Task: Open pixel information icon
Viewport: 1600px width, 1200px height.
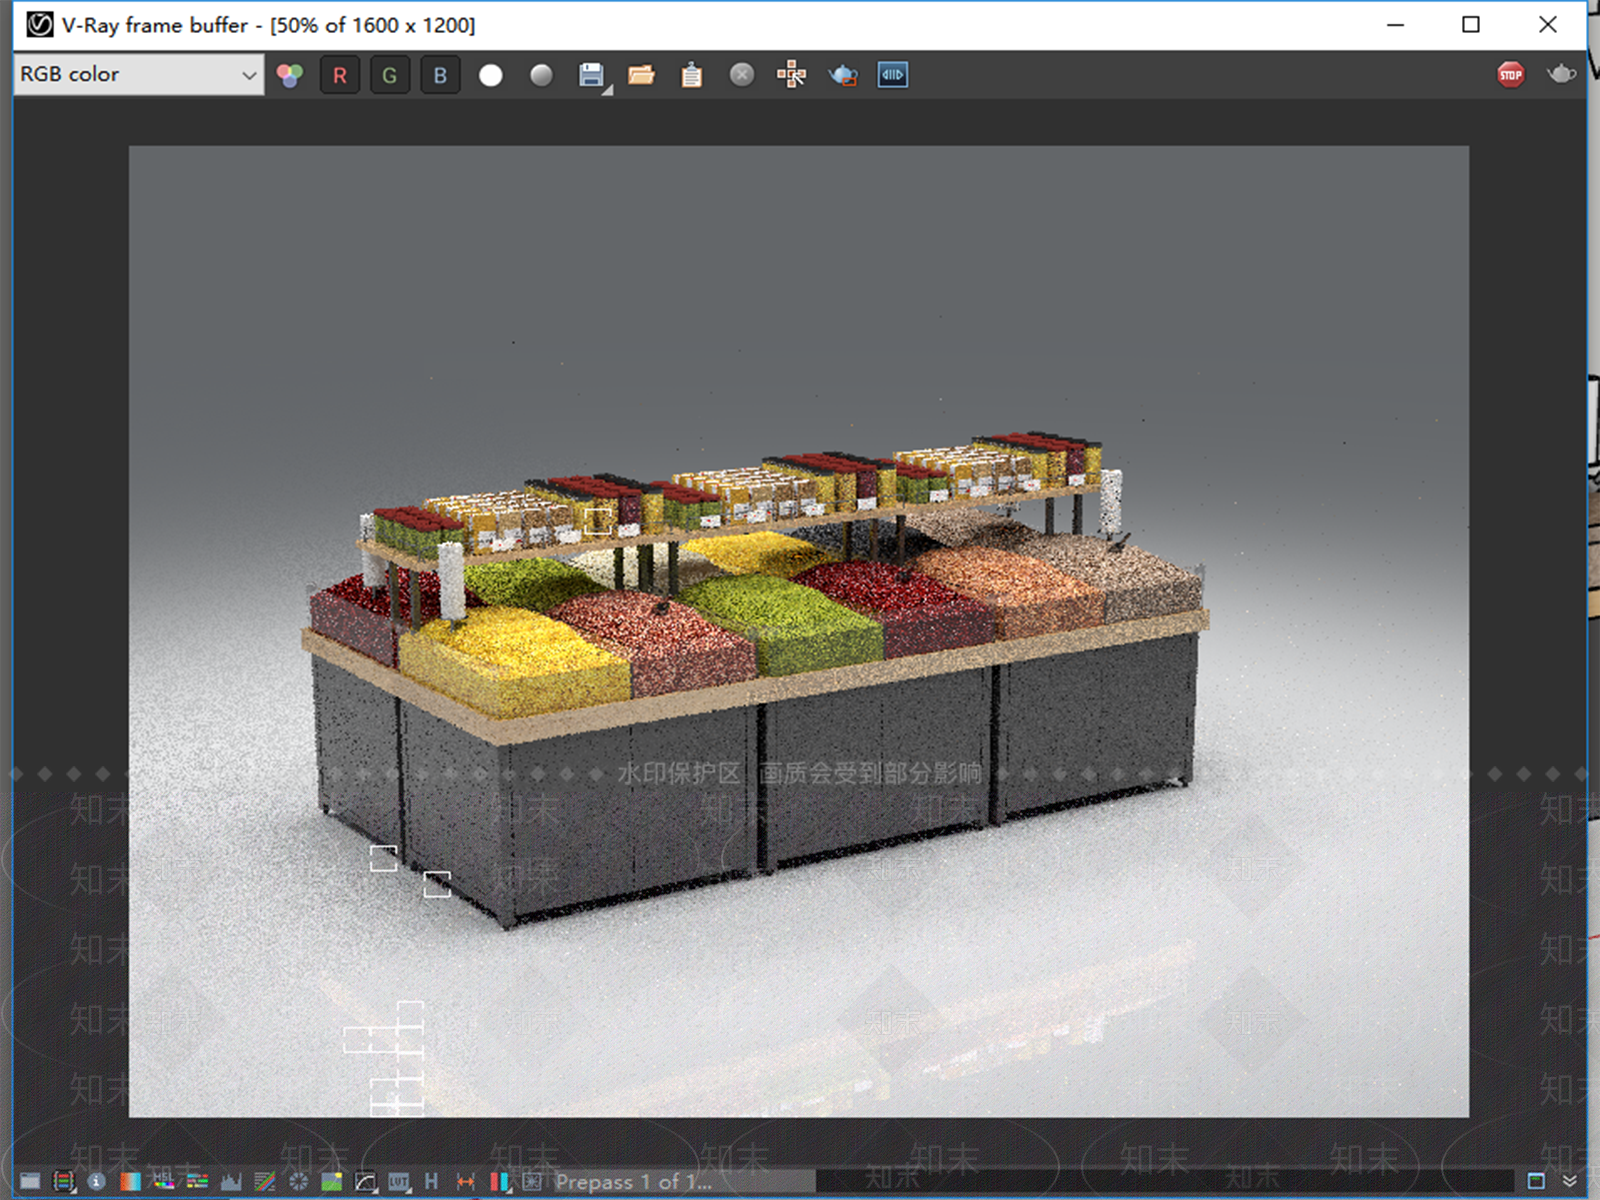Action: coord(96,1181)
